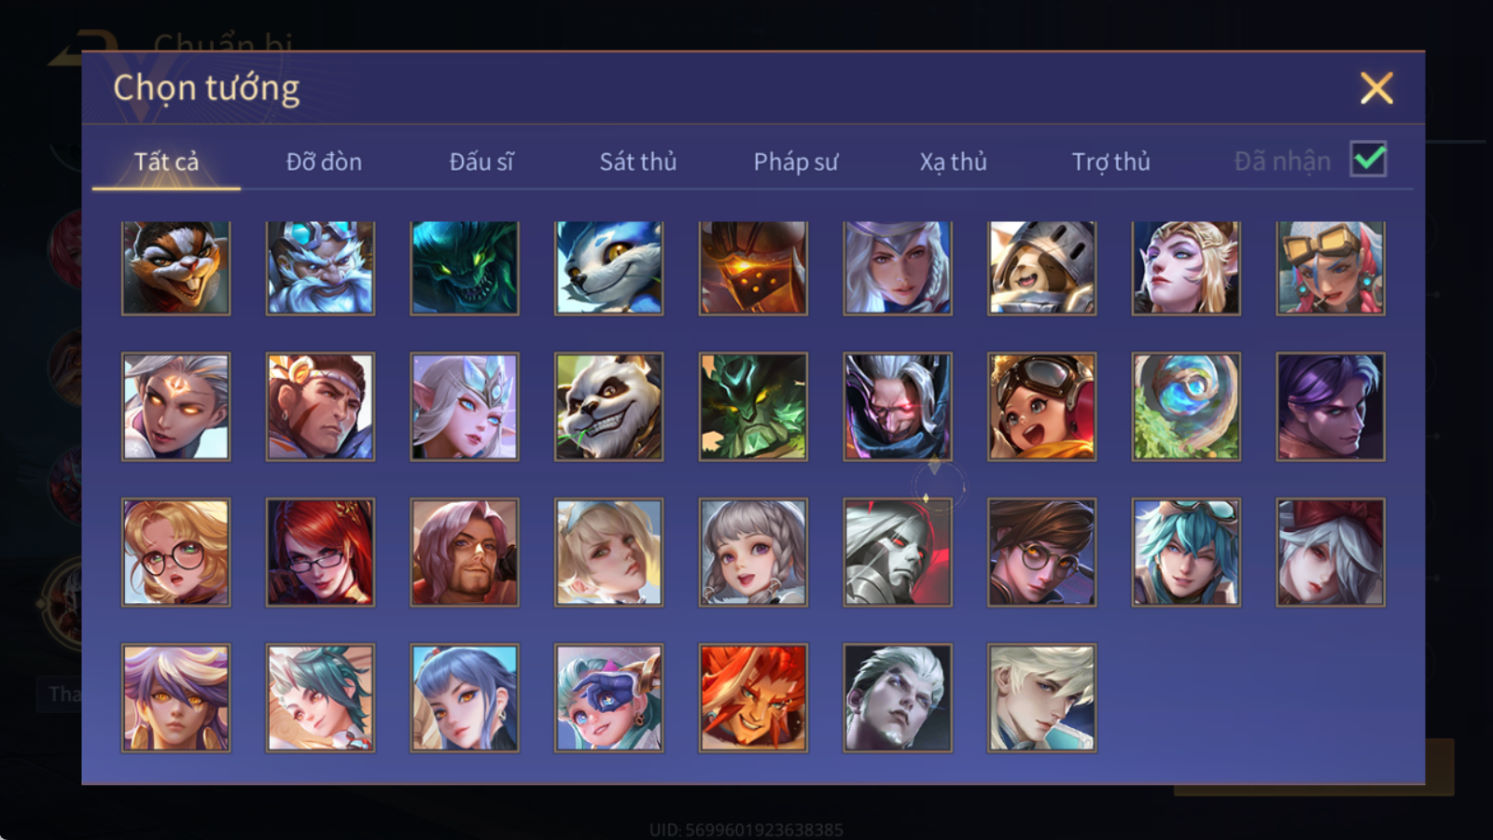Choose the red-haired woman with glasses
1493x840 pixels.
pos(320,553)
